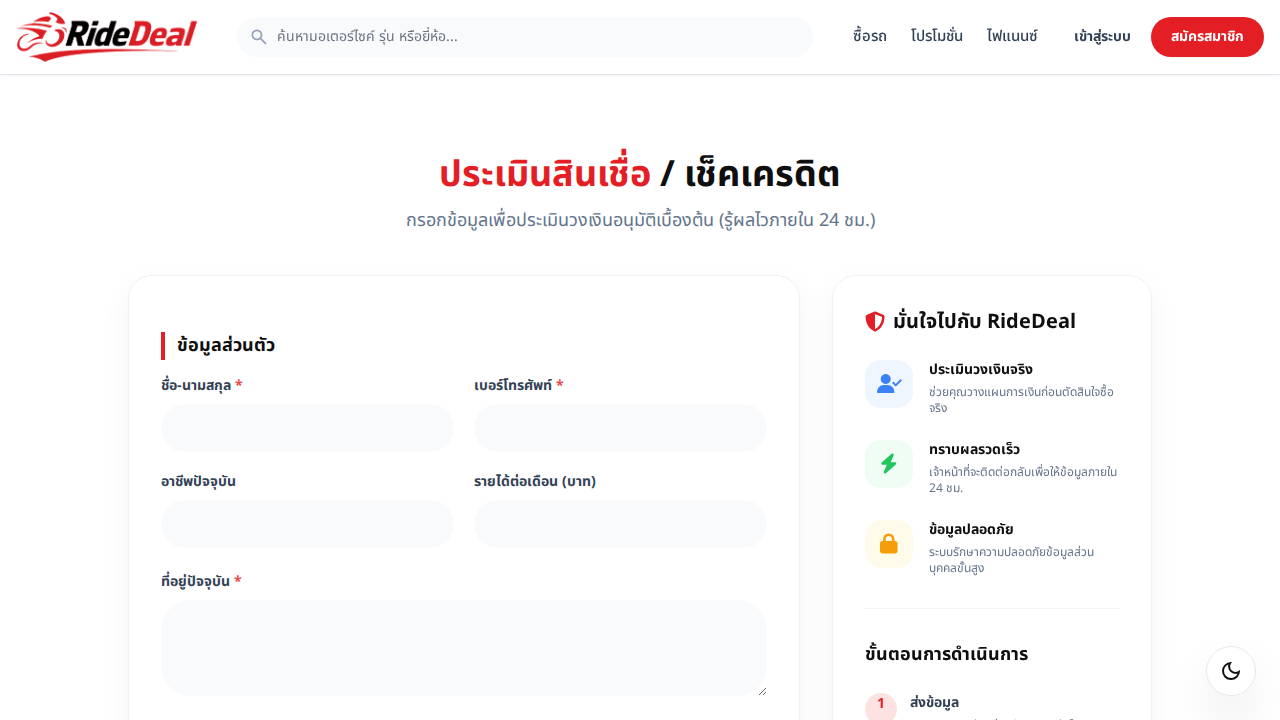
Task: Click the green lightning bolt icon
Action: coord(889,464)
